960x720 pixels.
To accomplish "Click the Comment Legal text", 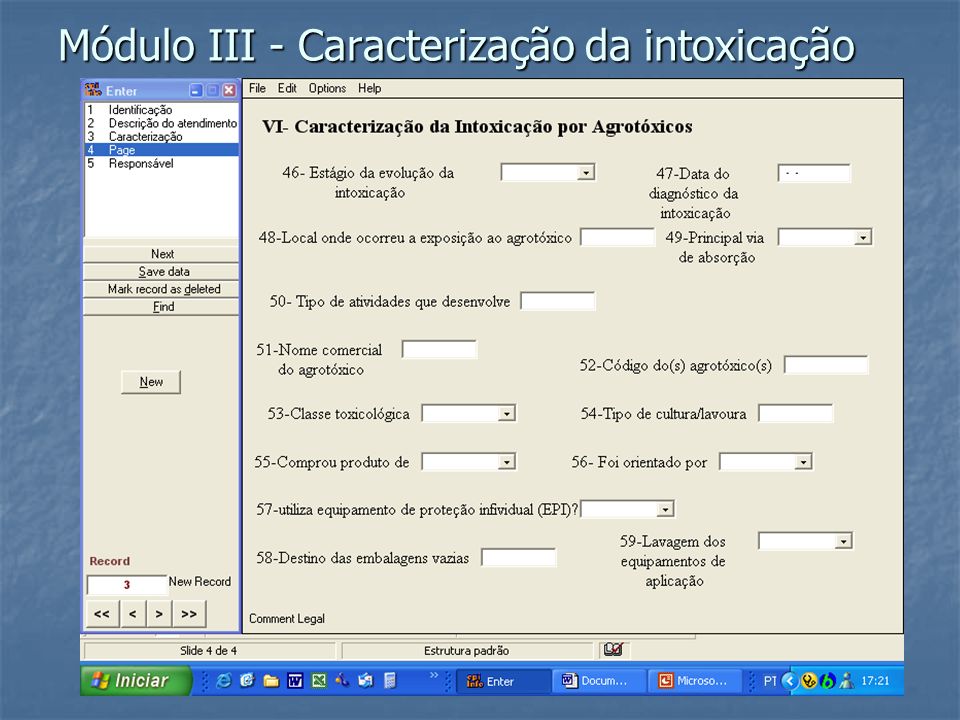I will tap(287, 618).
